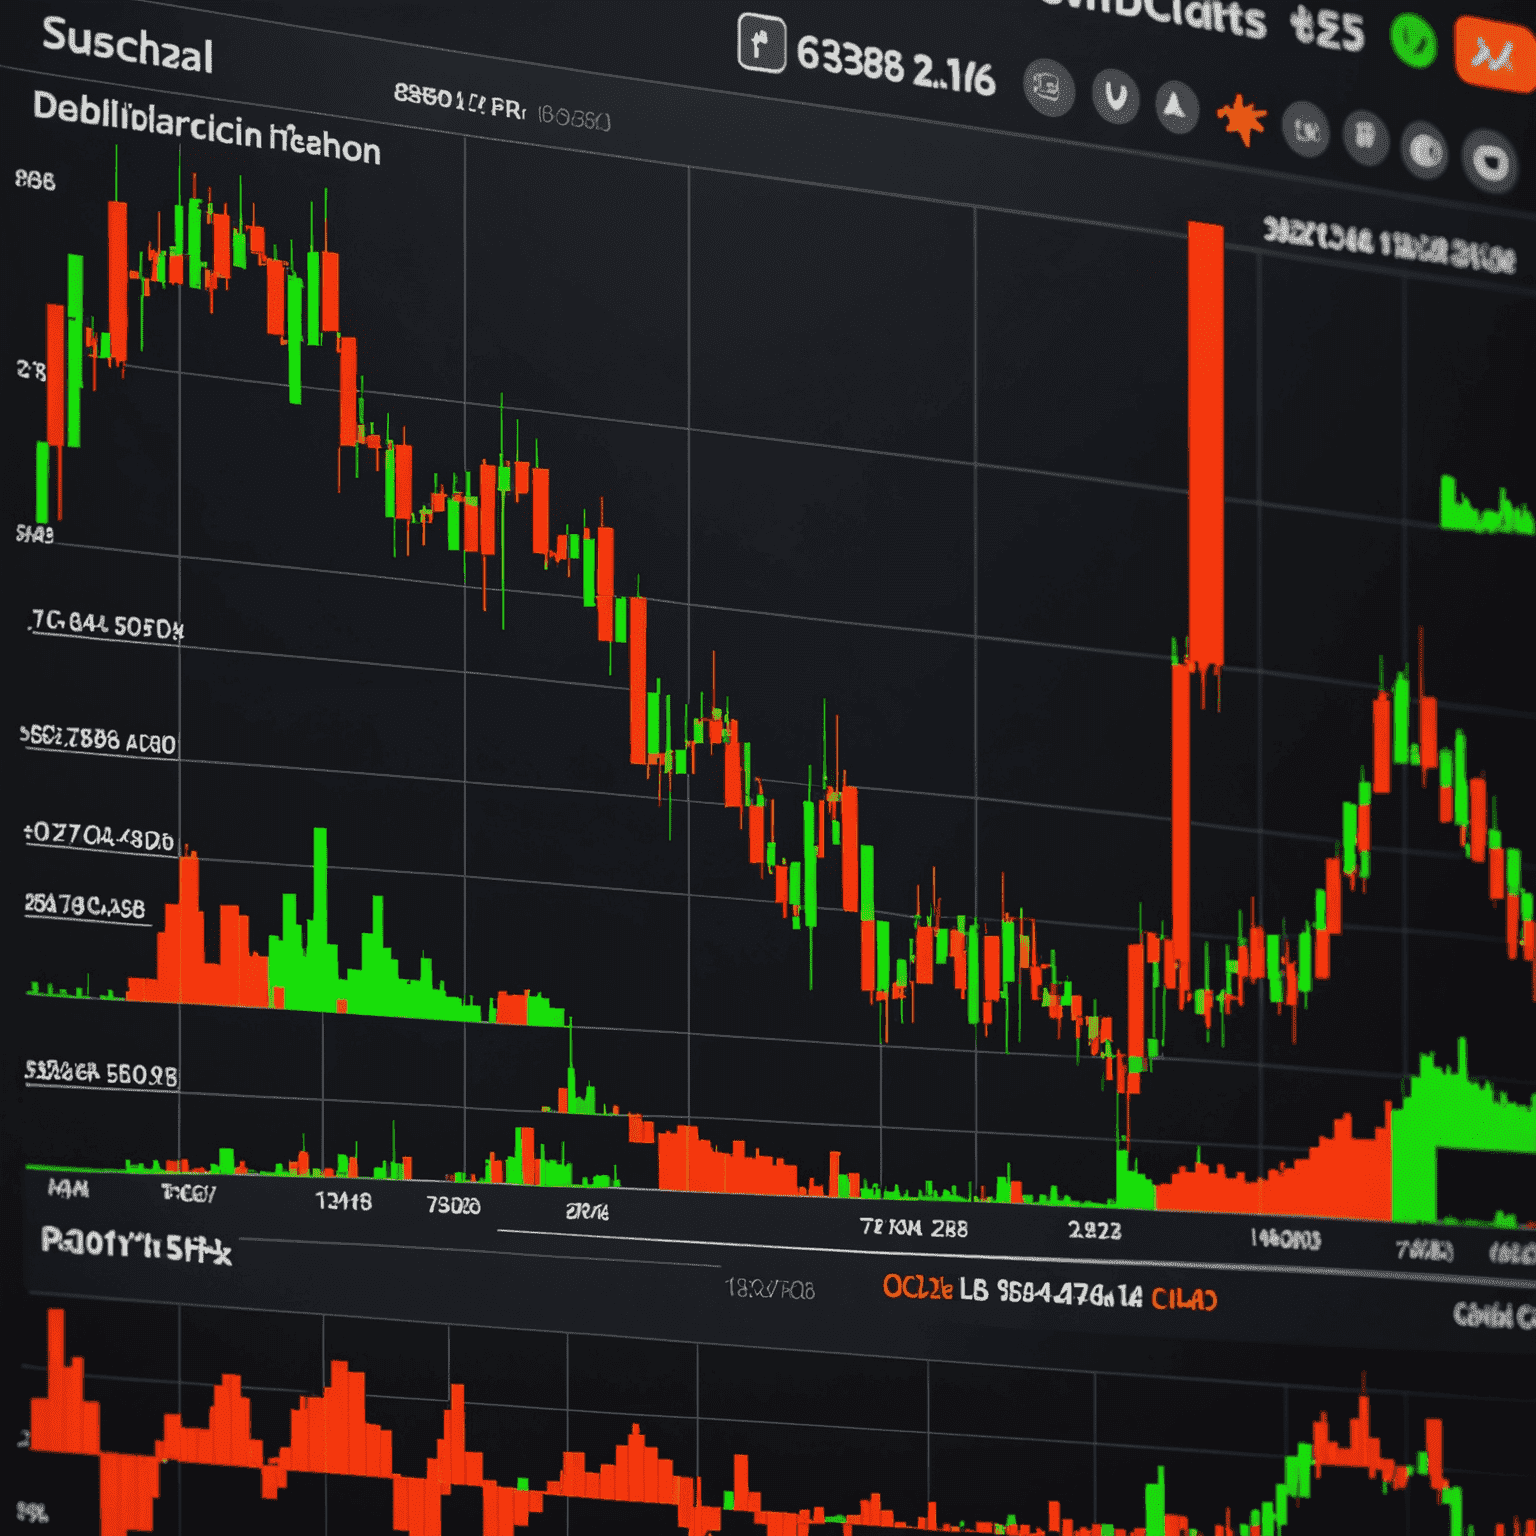
Task: Click the orange "CILAD" label in the info bar
Action: [x=1184, y=1299]
